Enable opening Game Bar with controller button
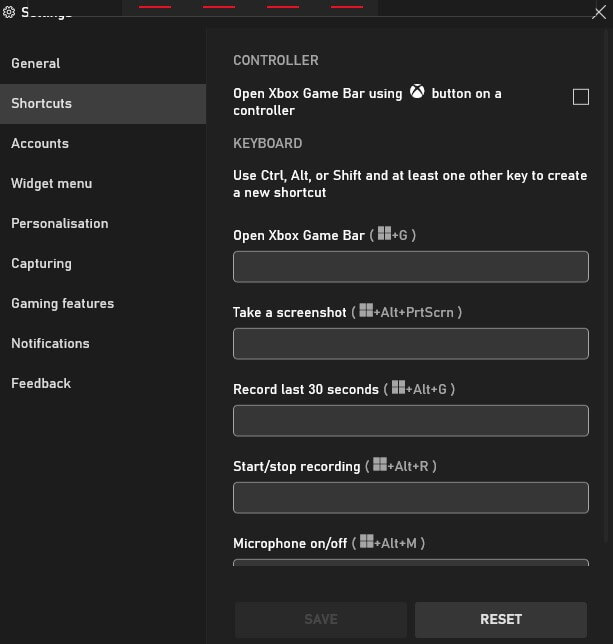 [x=581, y=97]
